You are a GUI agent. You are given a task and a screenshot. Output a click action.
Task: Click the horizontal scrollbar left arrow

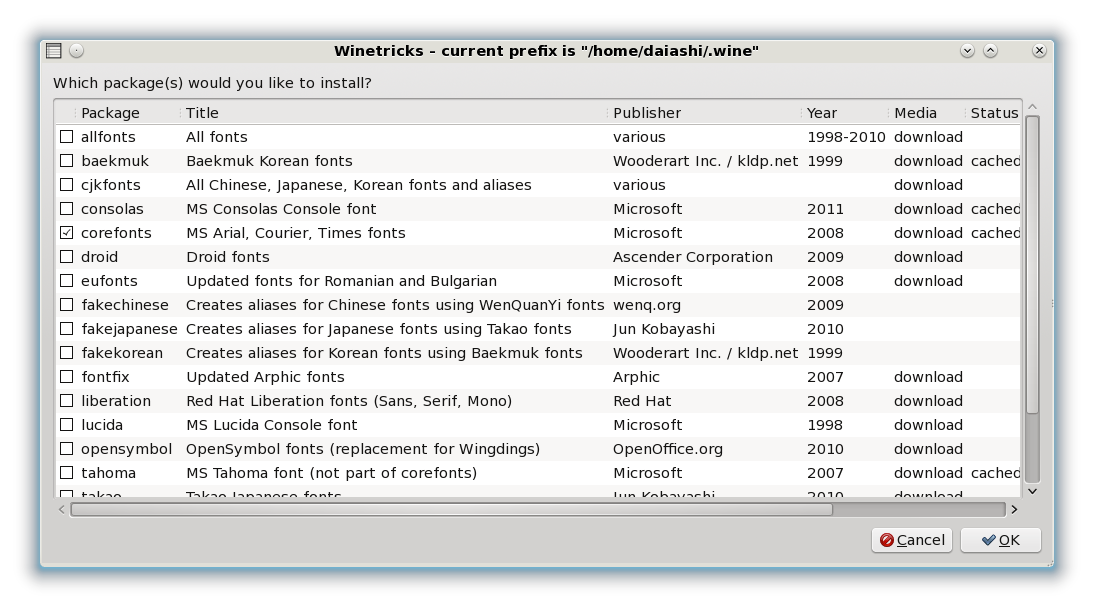(61, 509)
